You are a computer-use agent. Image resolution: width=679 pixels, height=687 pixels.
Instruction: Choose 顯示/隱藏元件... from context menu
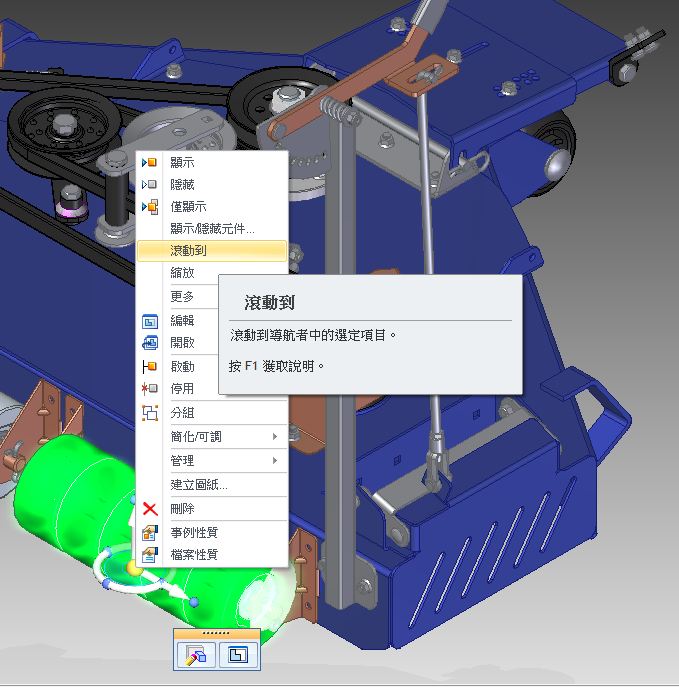click(212, 229)
